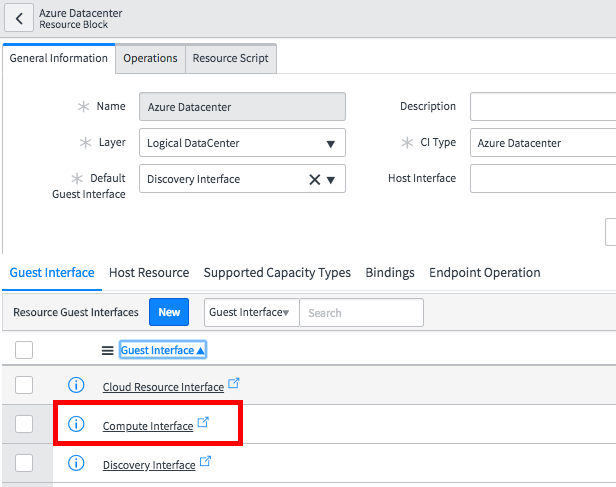
Task: Open Compute Interface in new window icon
Action: pos(203,422)
